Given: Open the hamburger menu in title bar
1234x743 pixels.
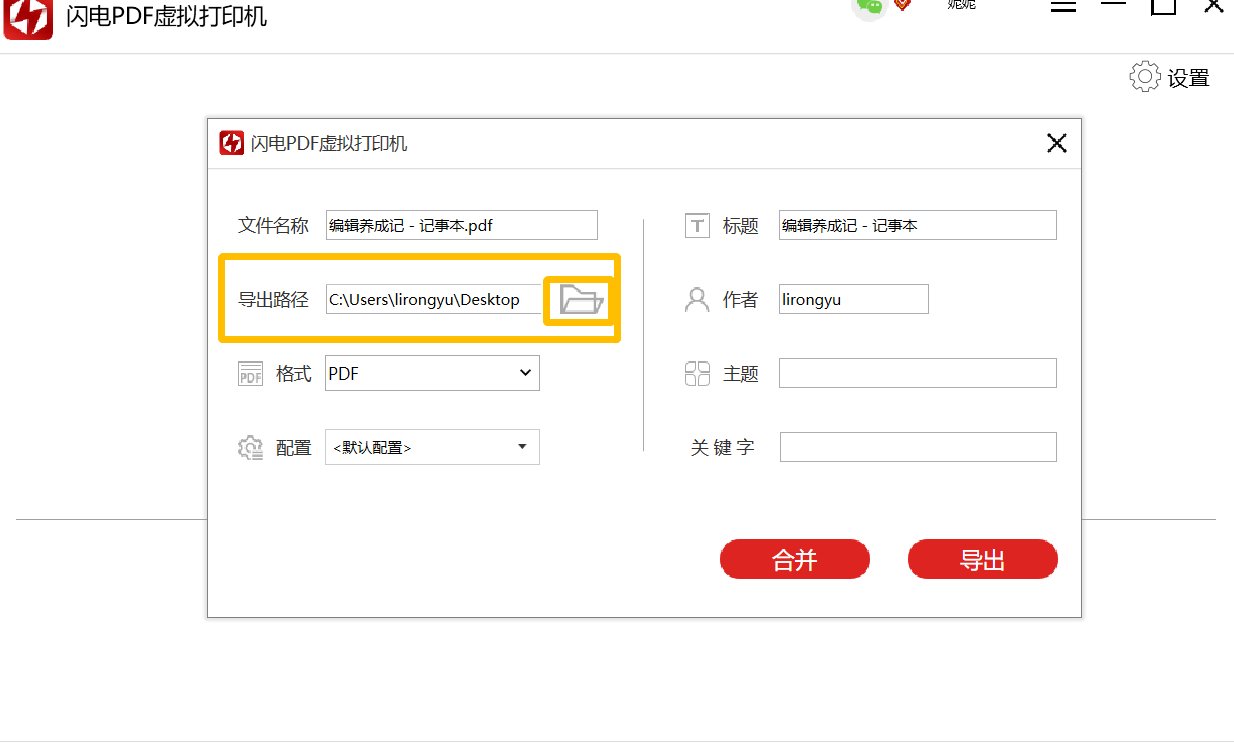Looking at the screenshot, I should click(1063, 5).
